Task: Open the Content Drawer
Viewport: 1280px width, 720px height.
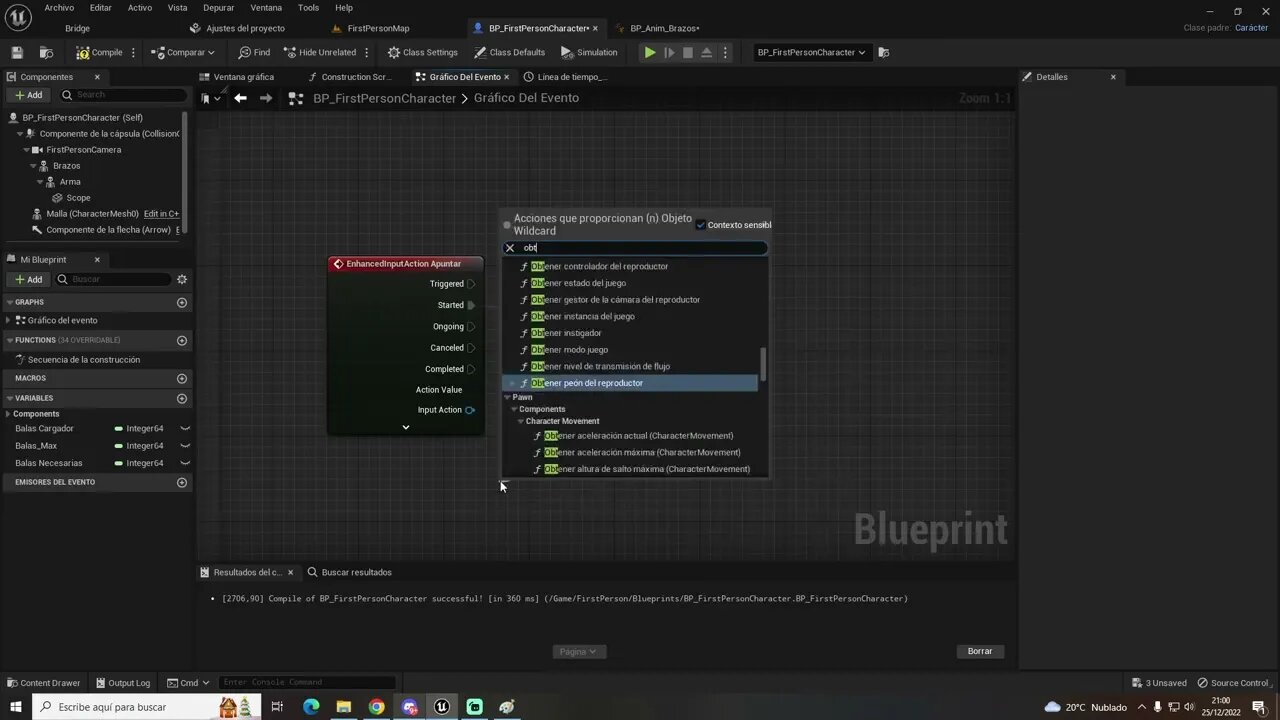Action: [43, 683]
